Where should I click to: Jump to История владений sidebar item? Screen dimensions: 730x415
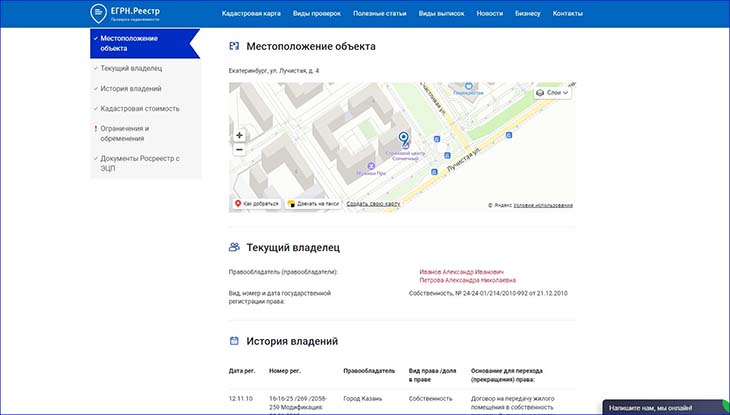[131, 88]
